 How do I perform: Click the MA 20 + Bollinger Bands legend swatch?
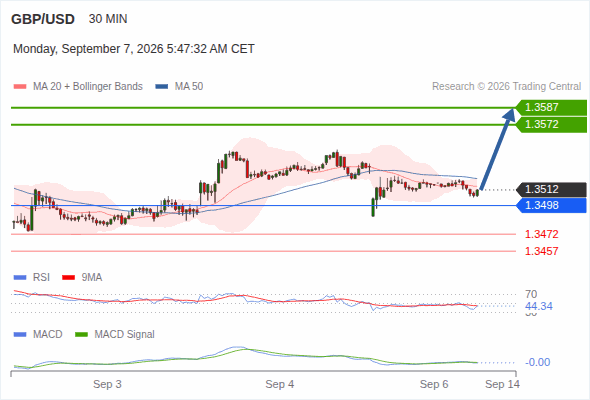[x=20, y=87]
